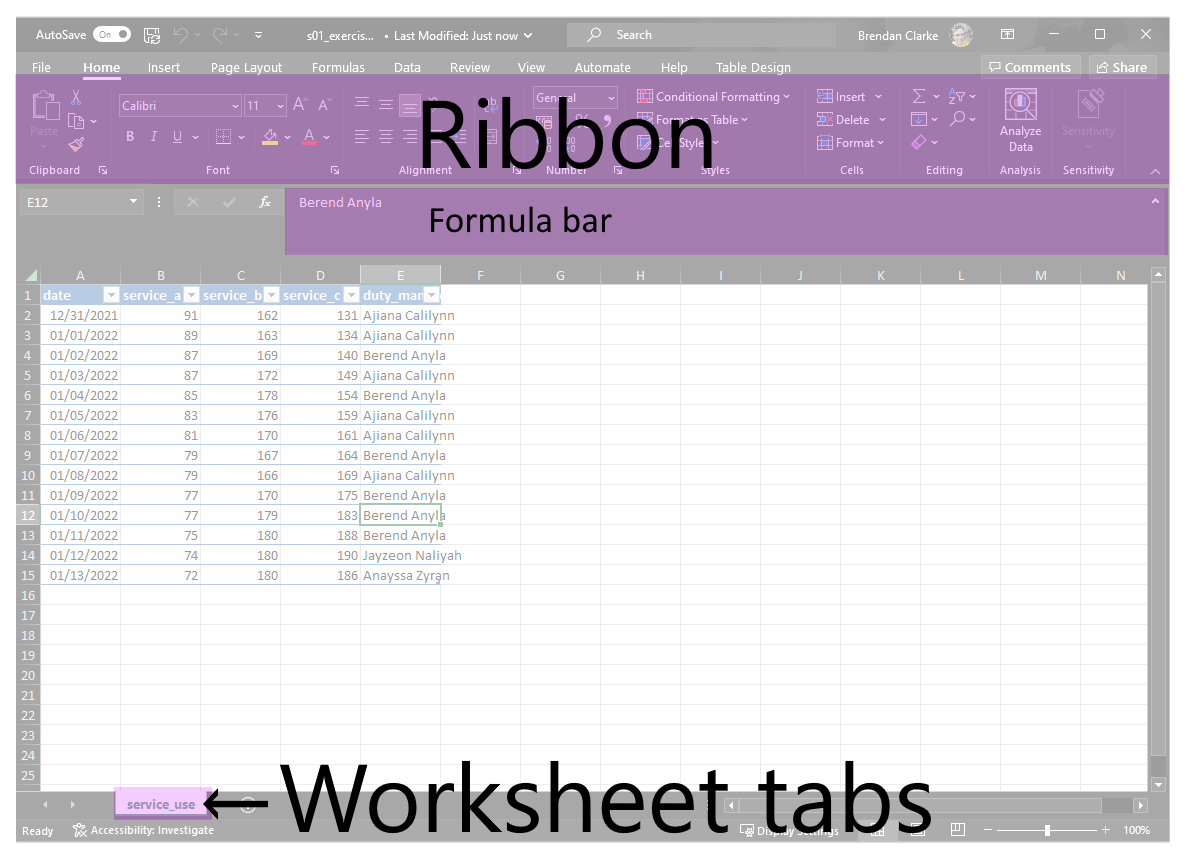Select the service_use worksheet tab

point(161,804)
